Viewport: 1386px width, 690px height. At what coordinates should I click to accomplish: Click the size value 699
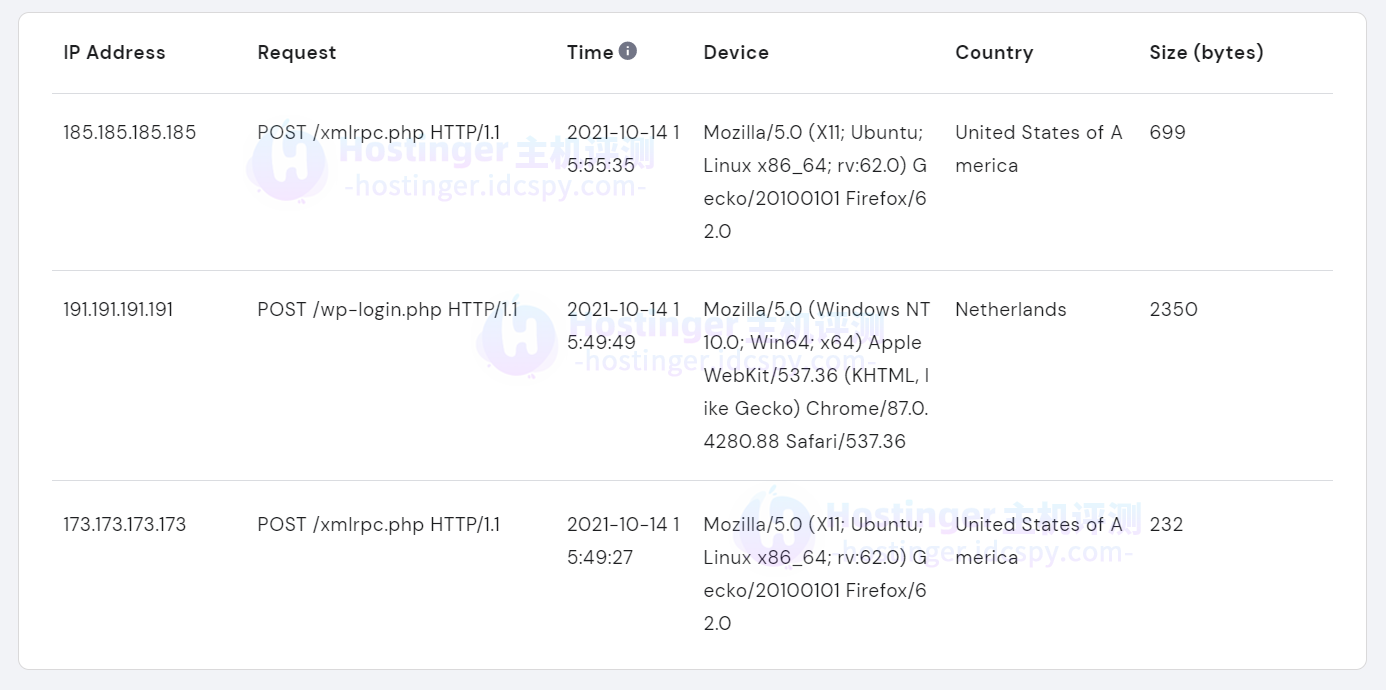coord(1167,133)
